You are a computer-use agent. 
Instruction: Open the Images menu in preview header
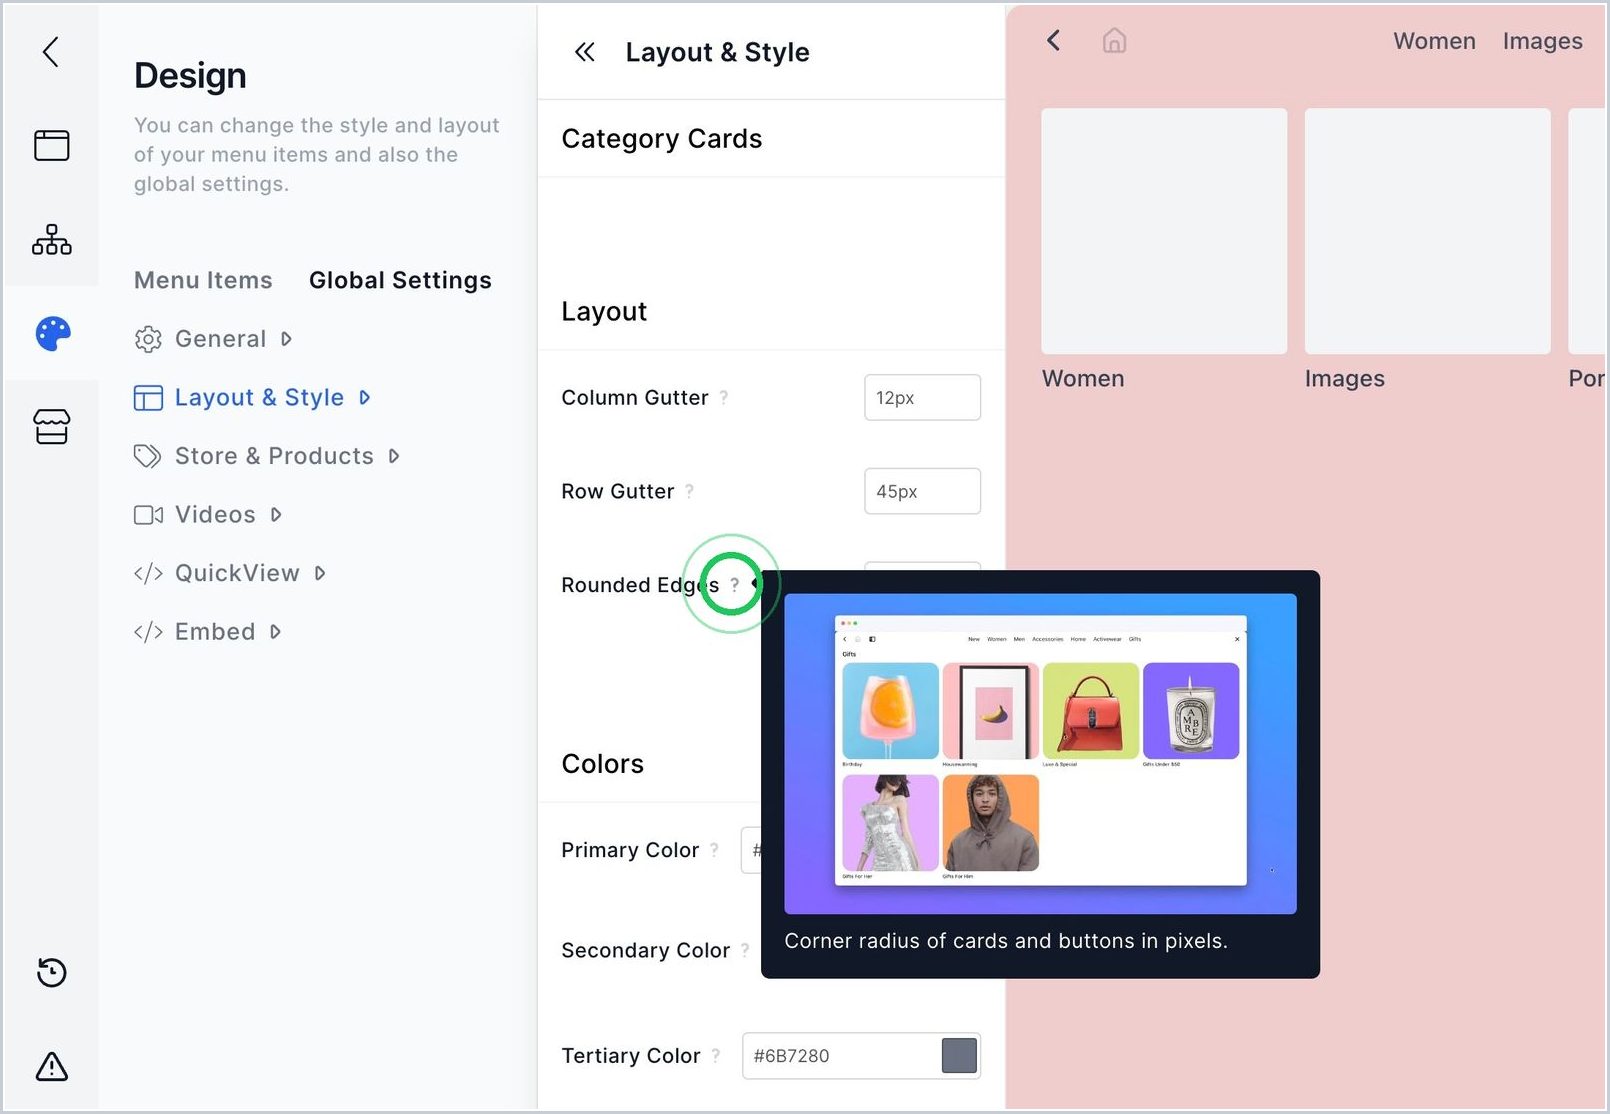(x=1542, y=41)
